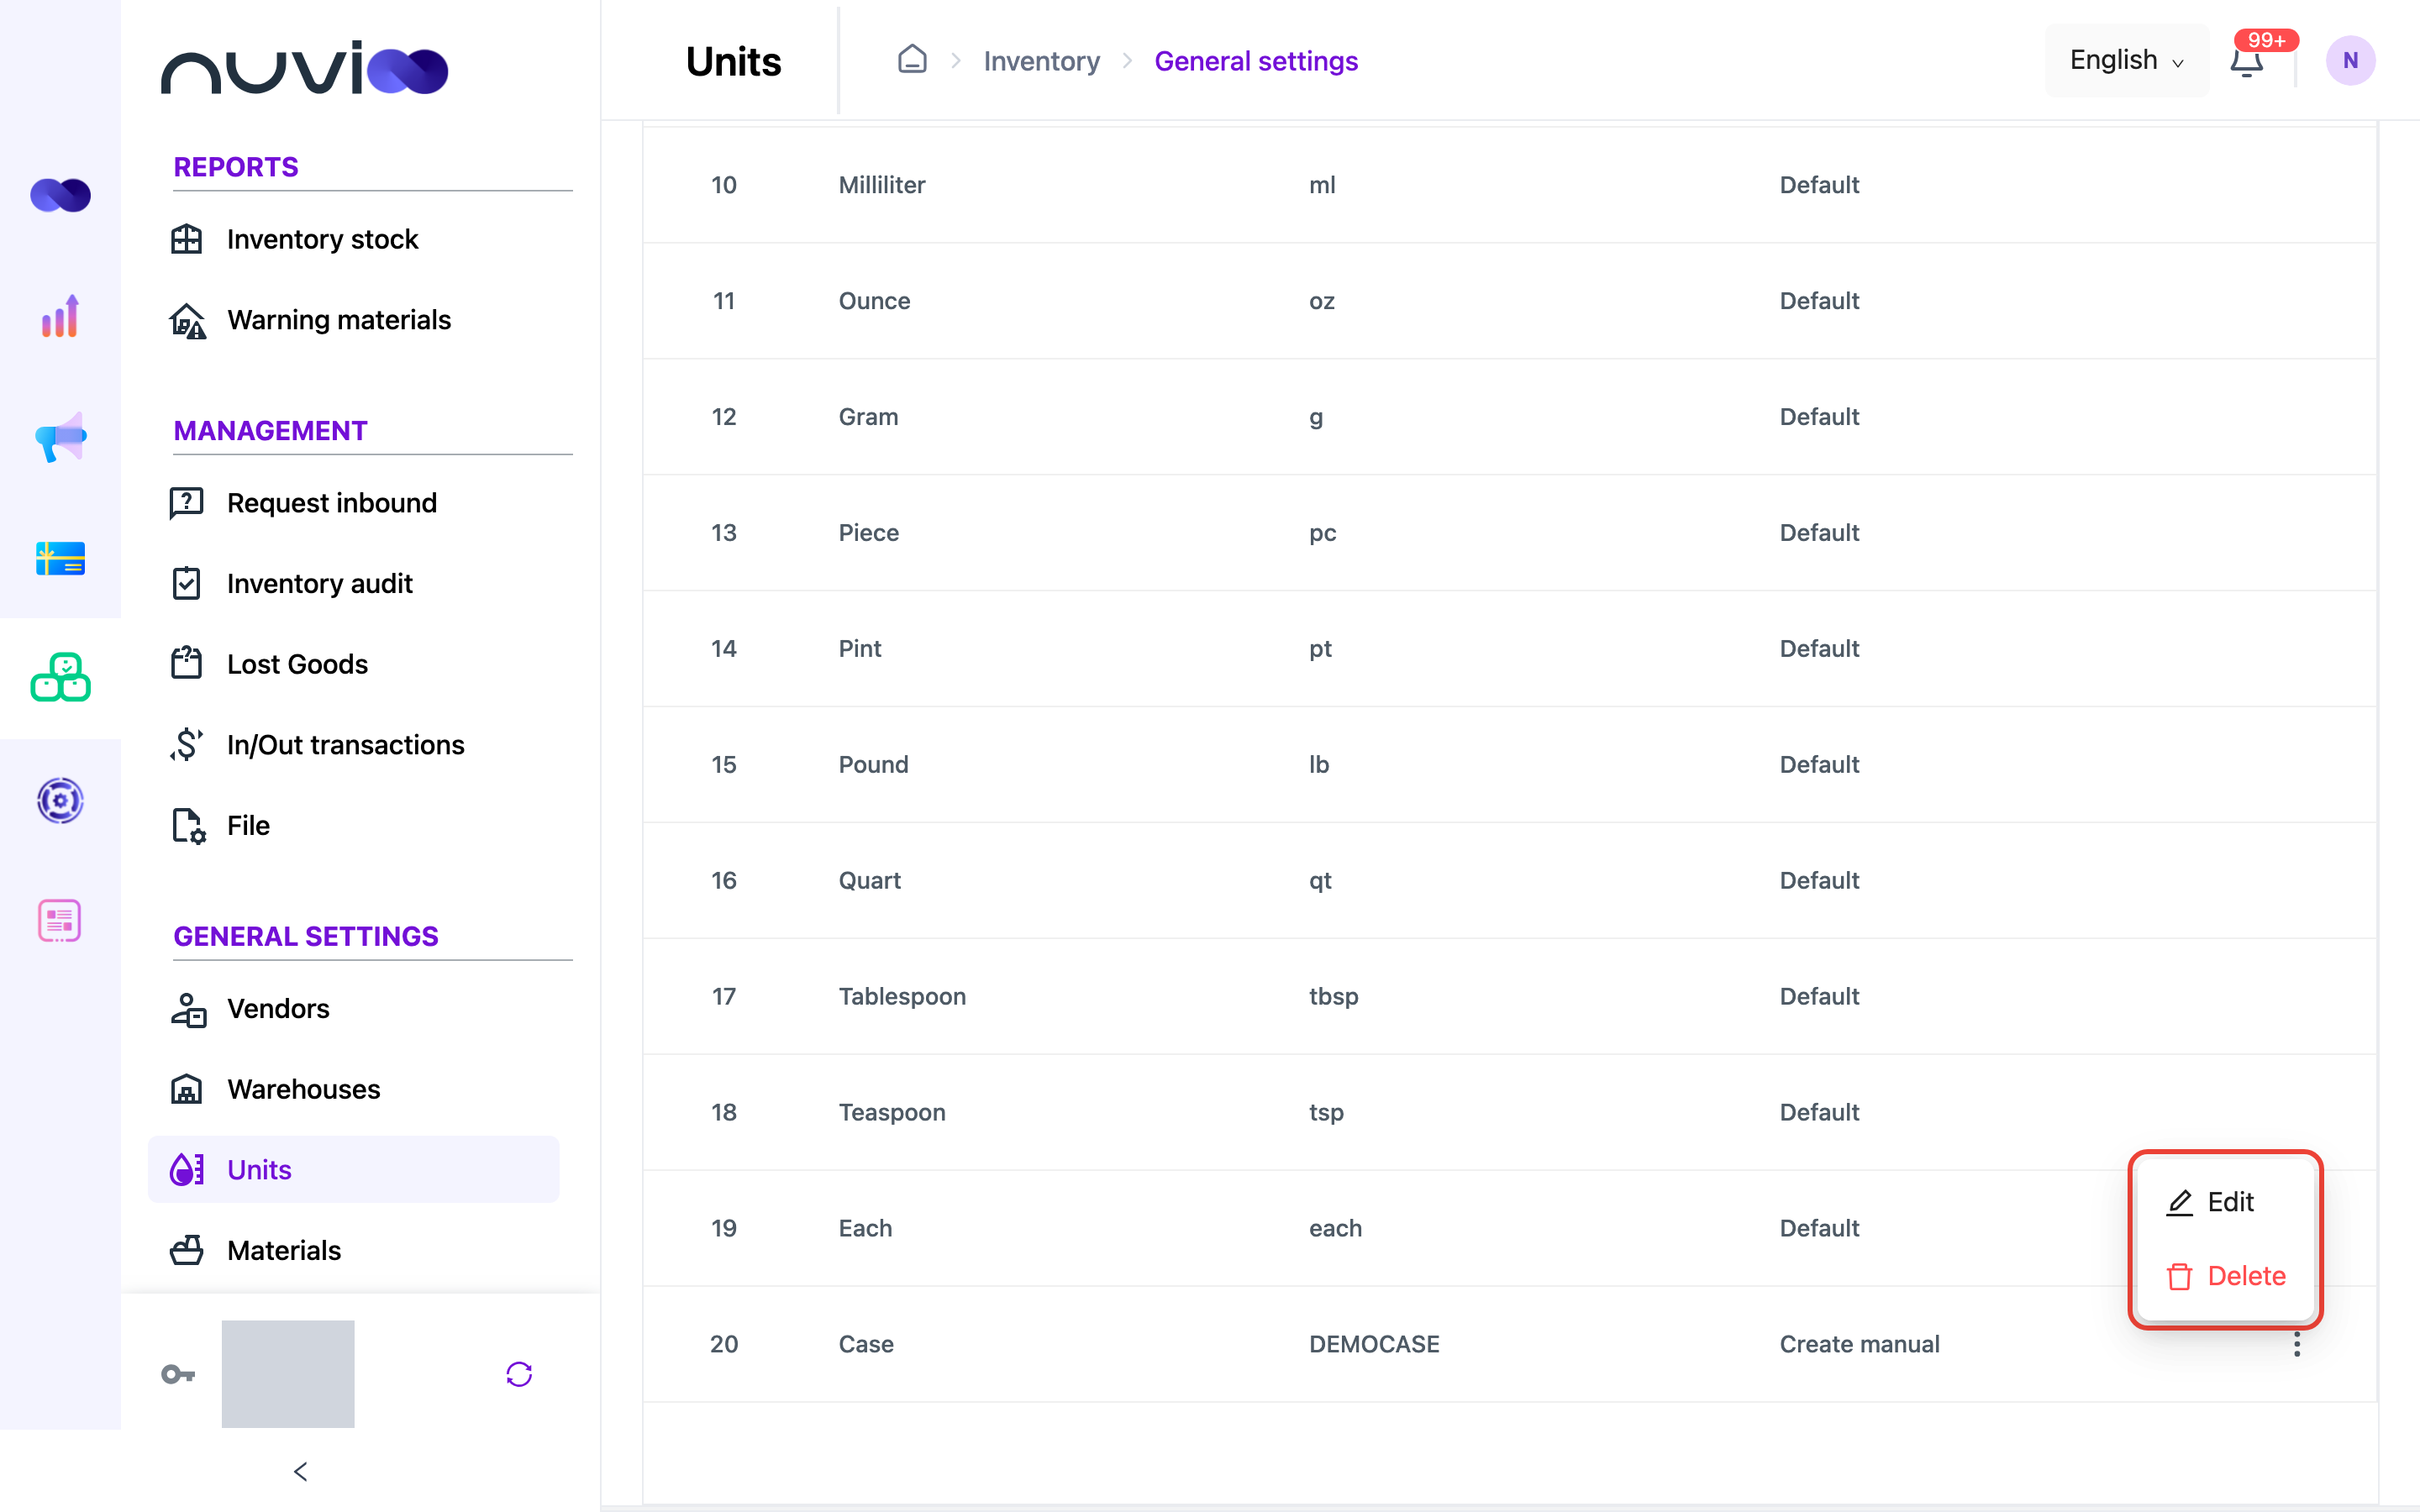The image size is (2420, 1512).
Task: Click the Nuvio logo
Action: (305, 69)
